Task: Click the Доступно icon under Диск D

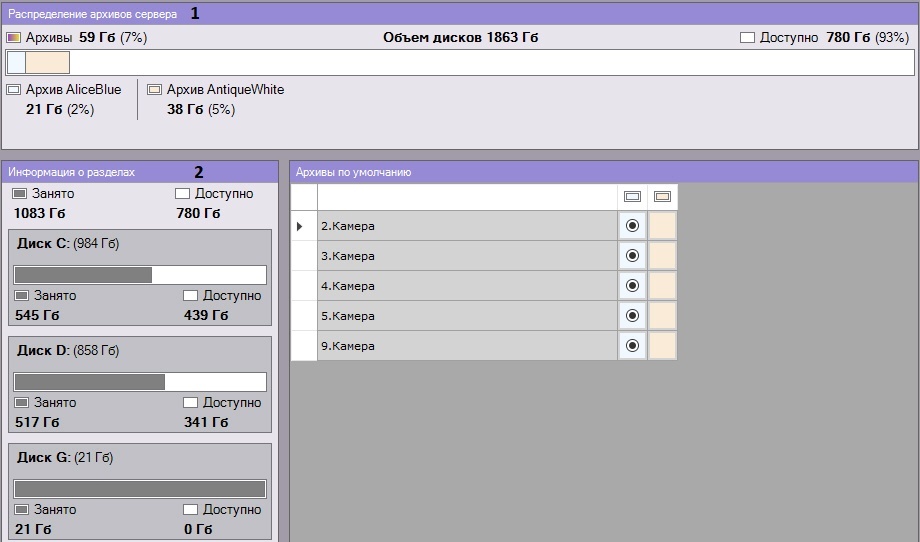Action: [x=190, y=403]
